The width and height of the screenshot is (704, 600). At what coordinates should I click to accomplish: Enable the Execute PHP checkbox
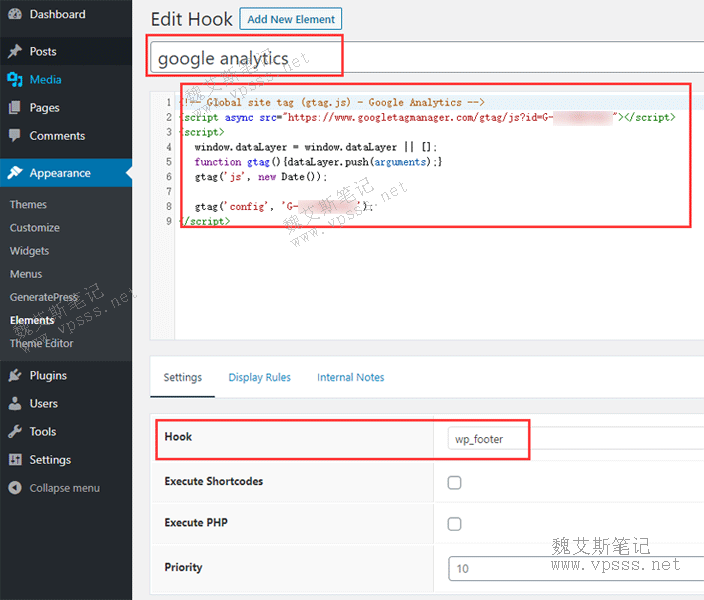[454, 524]
